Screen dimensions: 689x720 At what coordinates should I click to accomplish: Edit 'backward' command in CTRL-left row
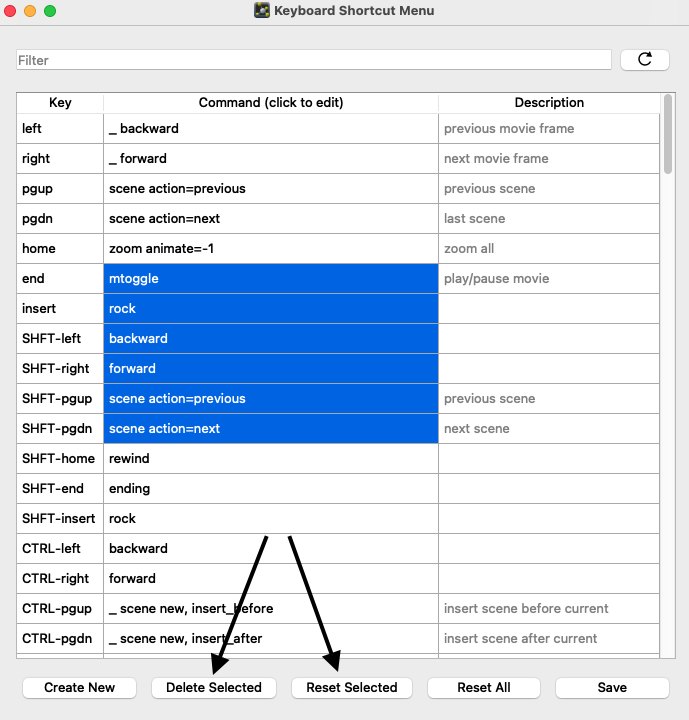pyautogui.click(x=271, y=549)
